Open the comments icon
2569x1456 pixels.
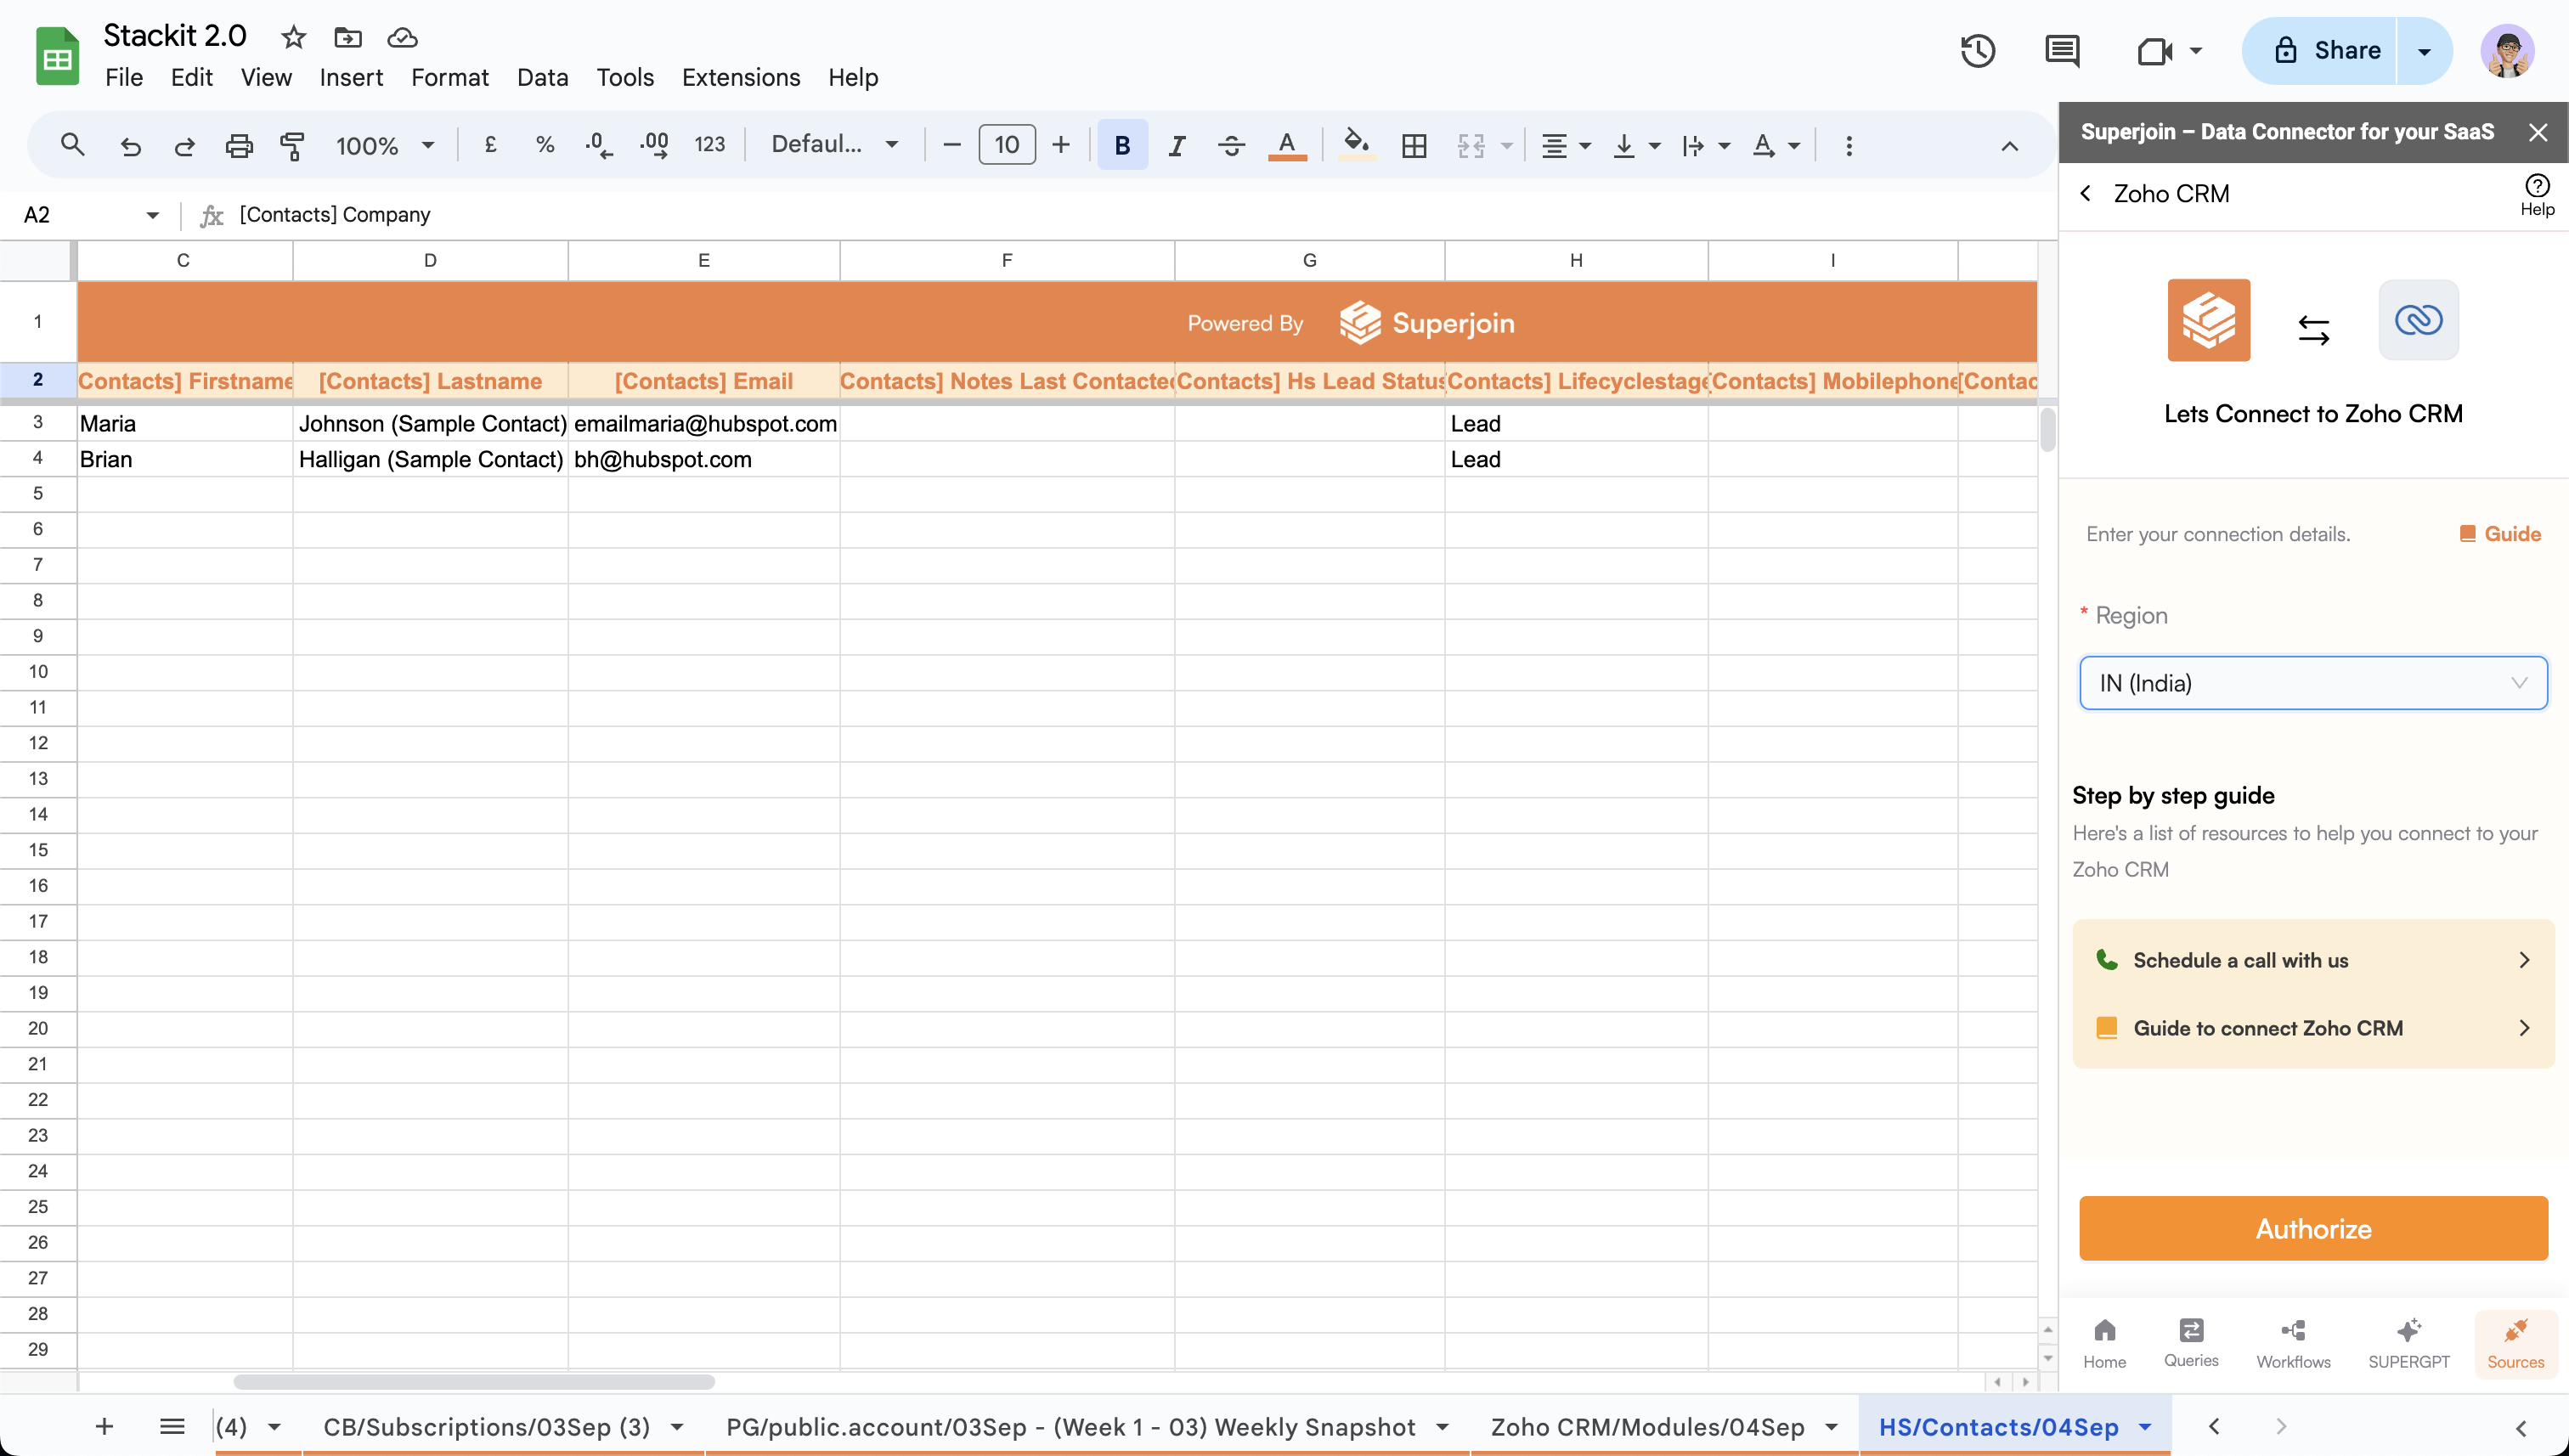[2062, 51]
